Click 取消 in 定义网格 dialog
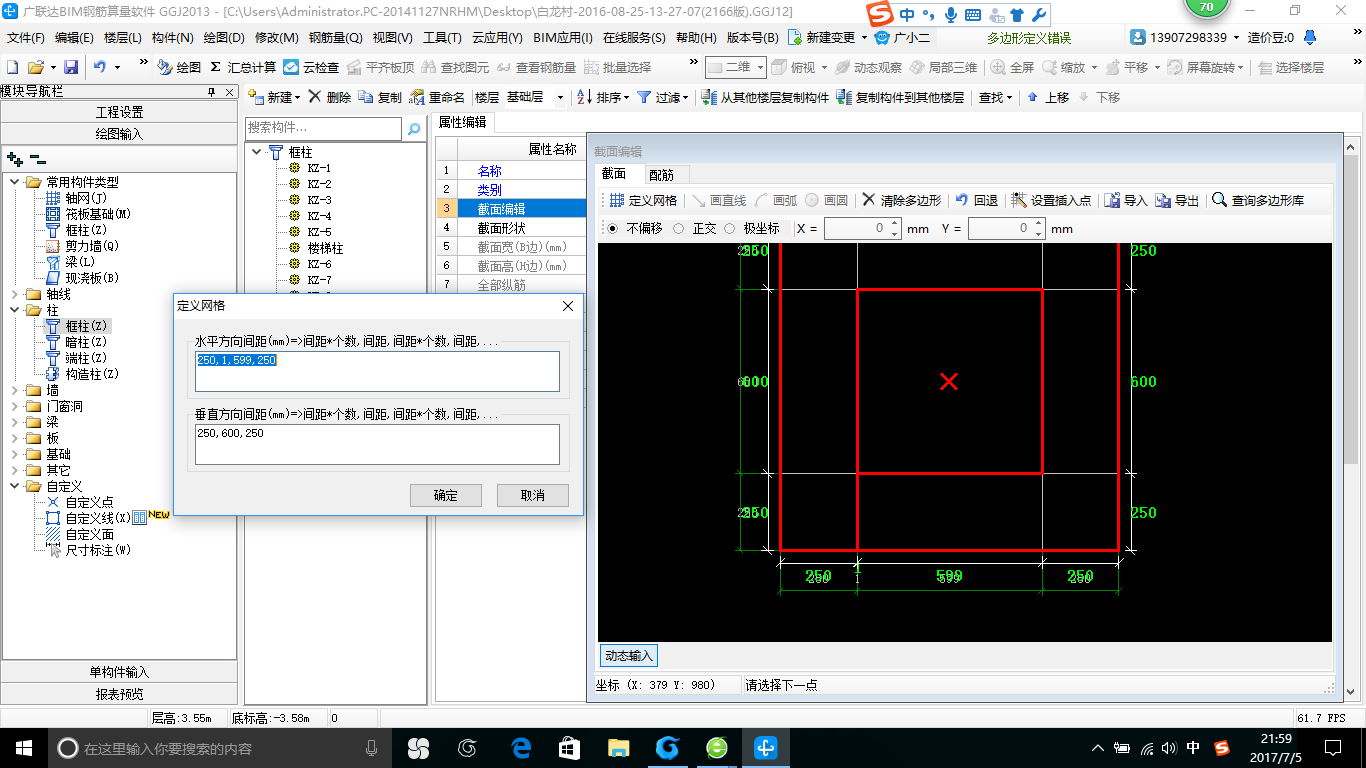The width and height of the screenshot is (1366, 768). point(533,495)
